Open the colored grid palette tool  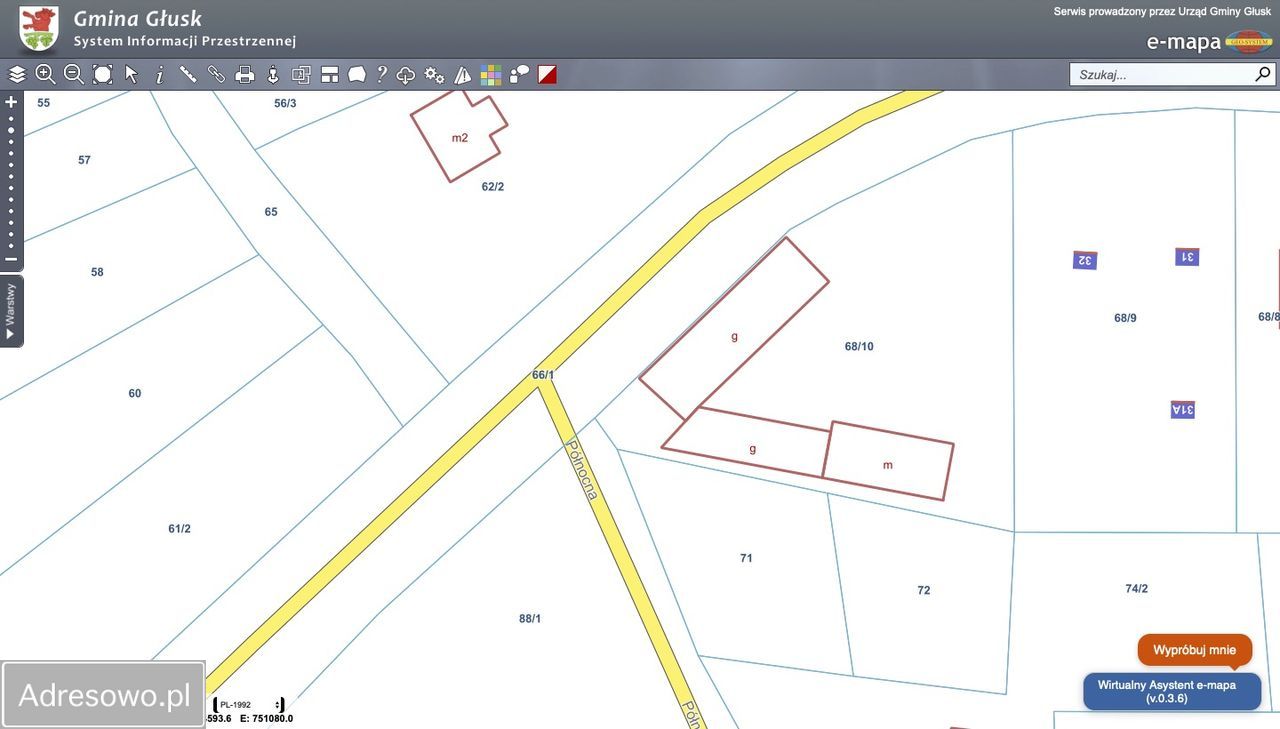491,75
